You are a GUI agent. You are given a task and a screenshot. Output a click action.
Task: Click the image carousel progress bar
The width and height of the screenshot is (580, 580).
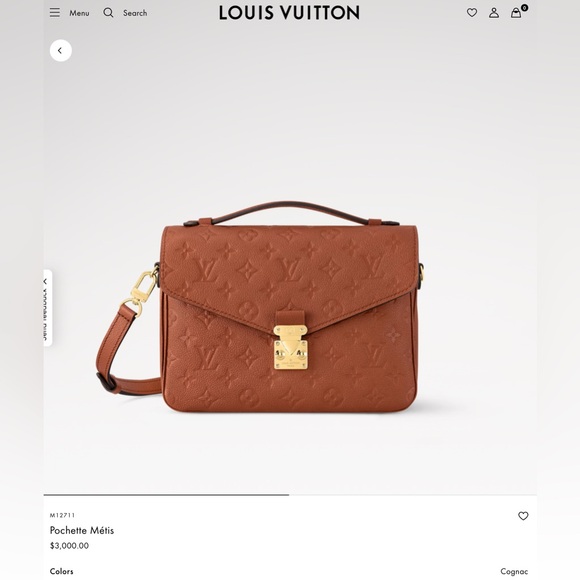pyautogui.click(x=290, y=495)
